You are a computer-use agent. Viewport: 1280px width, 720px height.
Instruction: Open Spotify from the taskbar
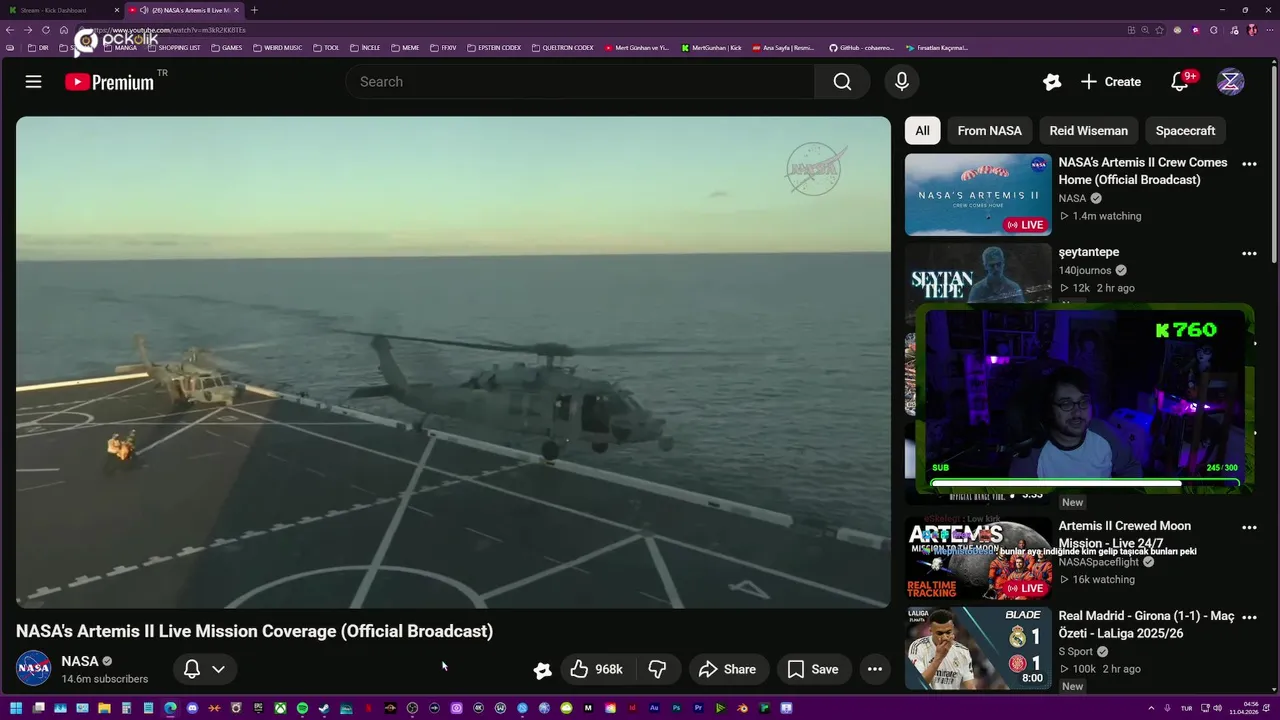302,708
